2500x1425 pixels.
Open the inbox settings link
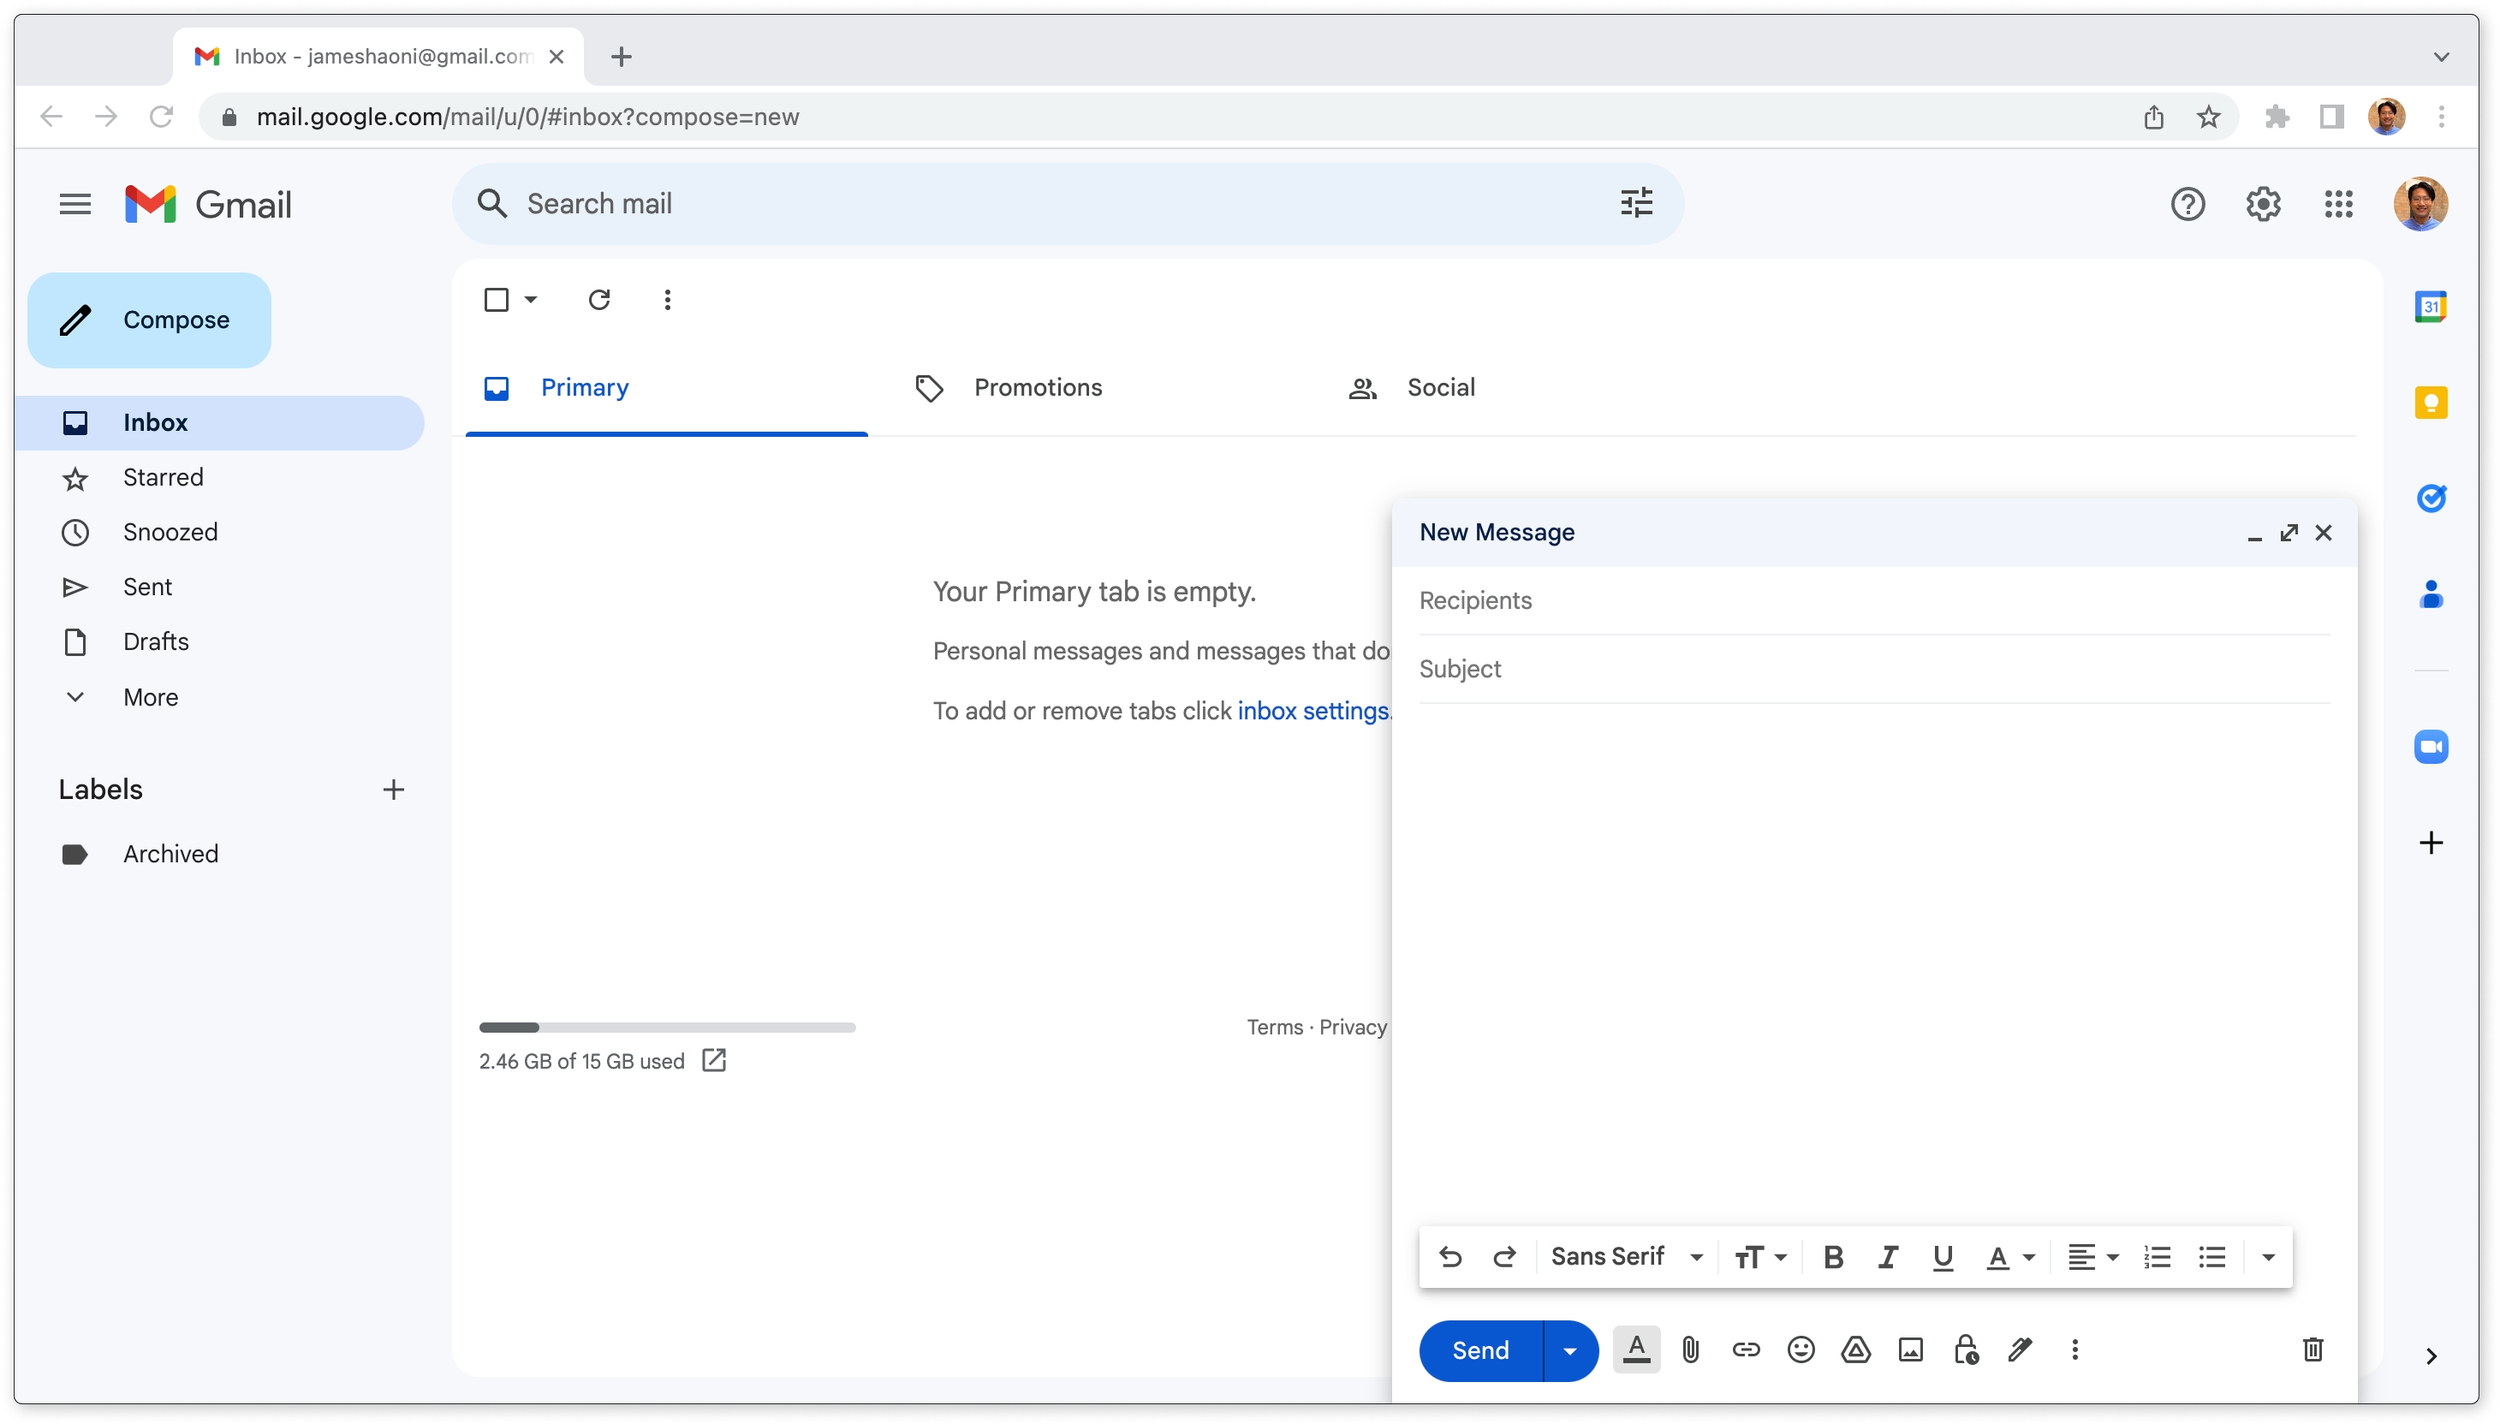pos(1312,711)
